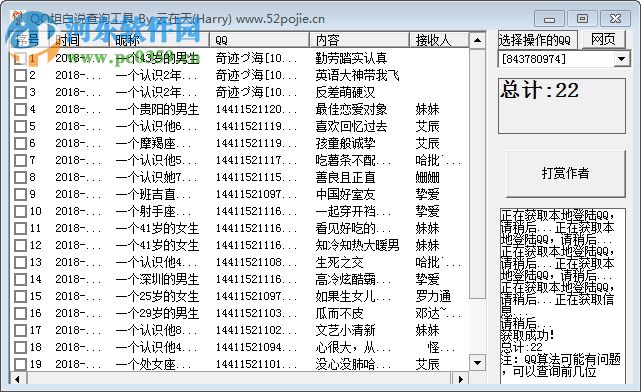This screenshot has height=392, width=641.
Task: Select the row 13 checkbox
Action: (20, 262)
